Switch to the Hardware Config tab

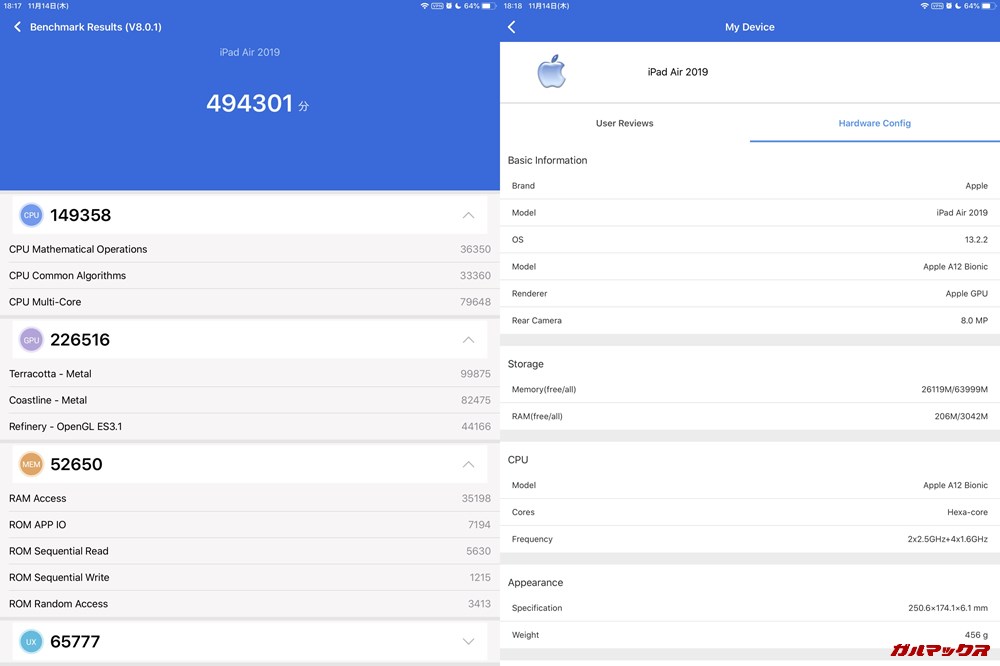point(874,123)
